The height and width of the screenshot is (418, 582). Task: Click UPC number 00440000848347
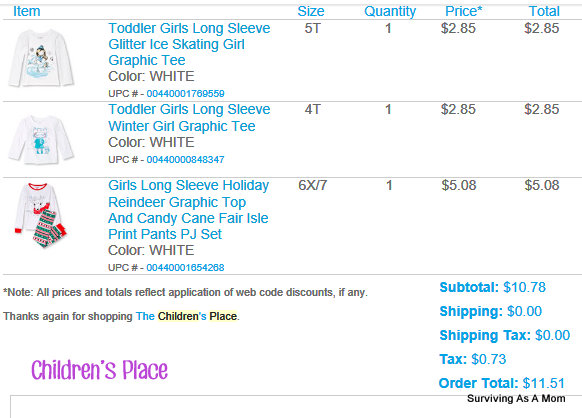(x=185, y=160)
